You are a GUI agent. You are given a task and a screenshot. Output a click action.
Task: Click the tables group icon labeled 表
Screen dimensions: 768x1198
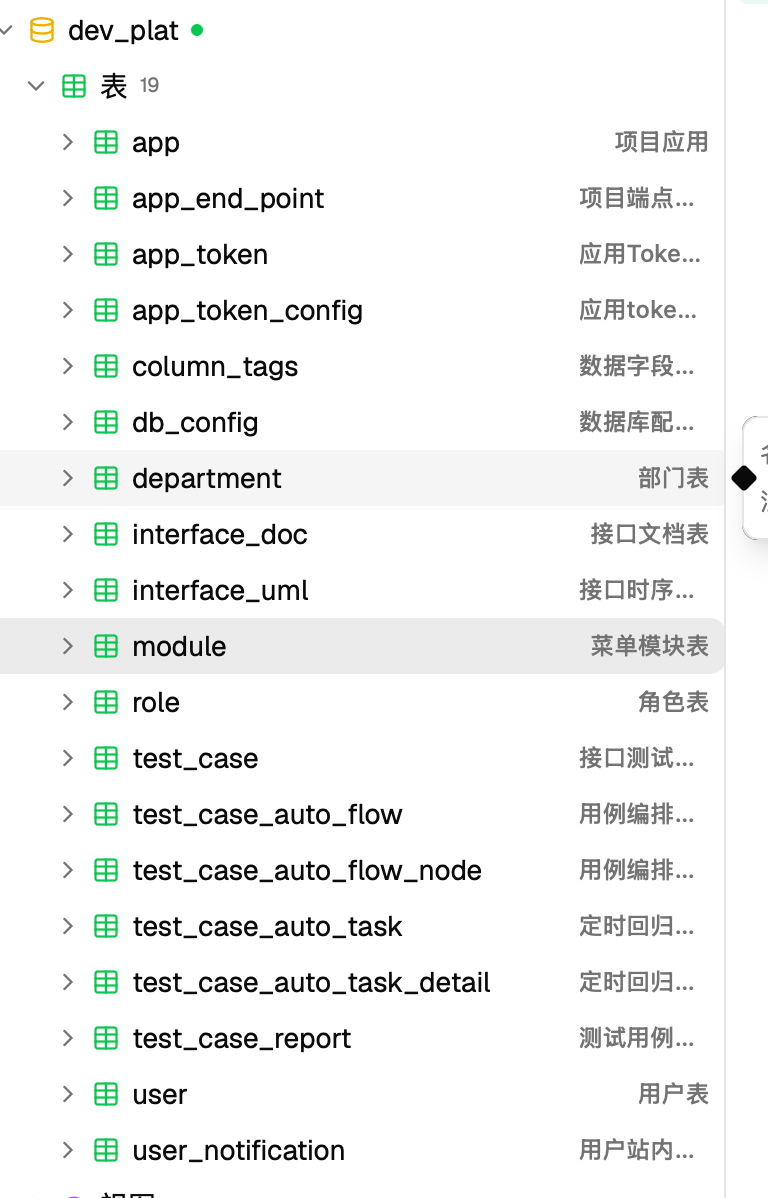coord(73,86)
